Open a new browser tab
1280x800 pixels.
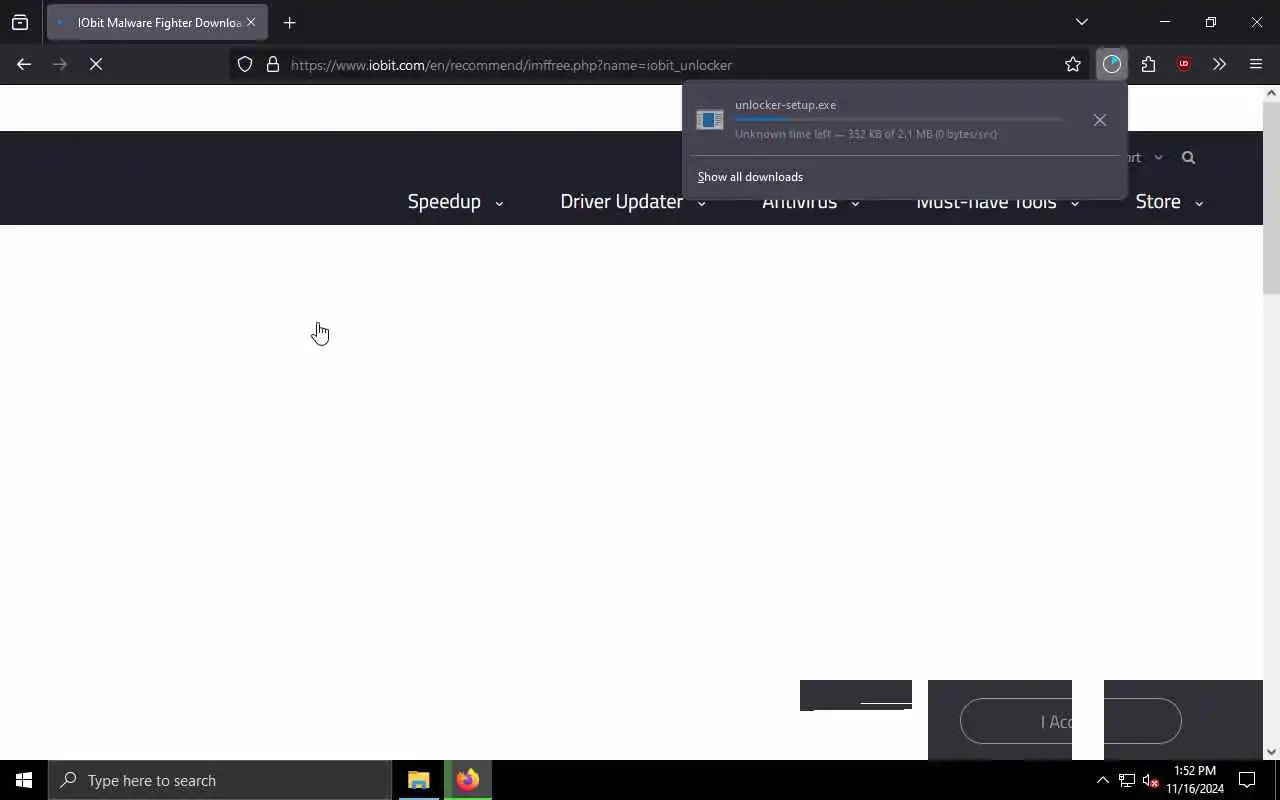290,22
